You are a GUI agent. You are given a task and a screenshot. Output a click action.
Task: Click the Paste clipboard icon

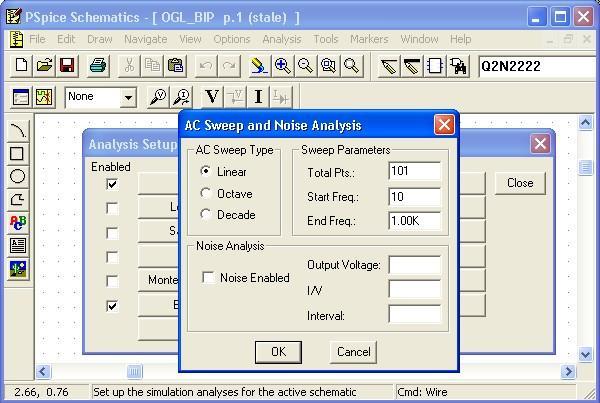(175, 65)
